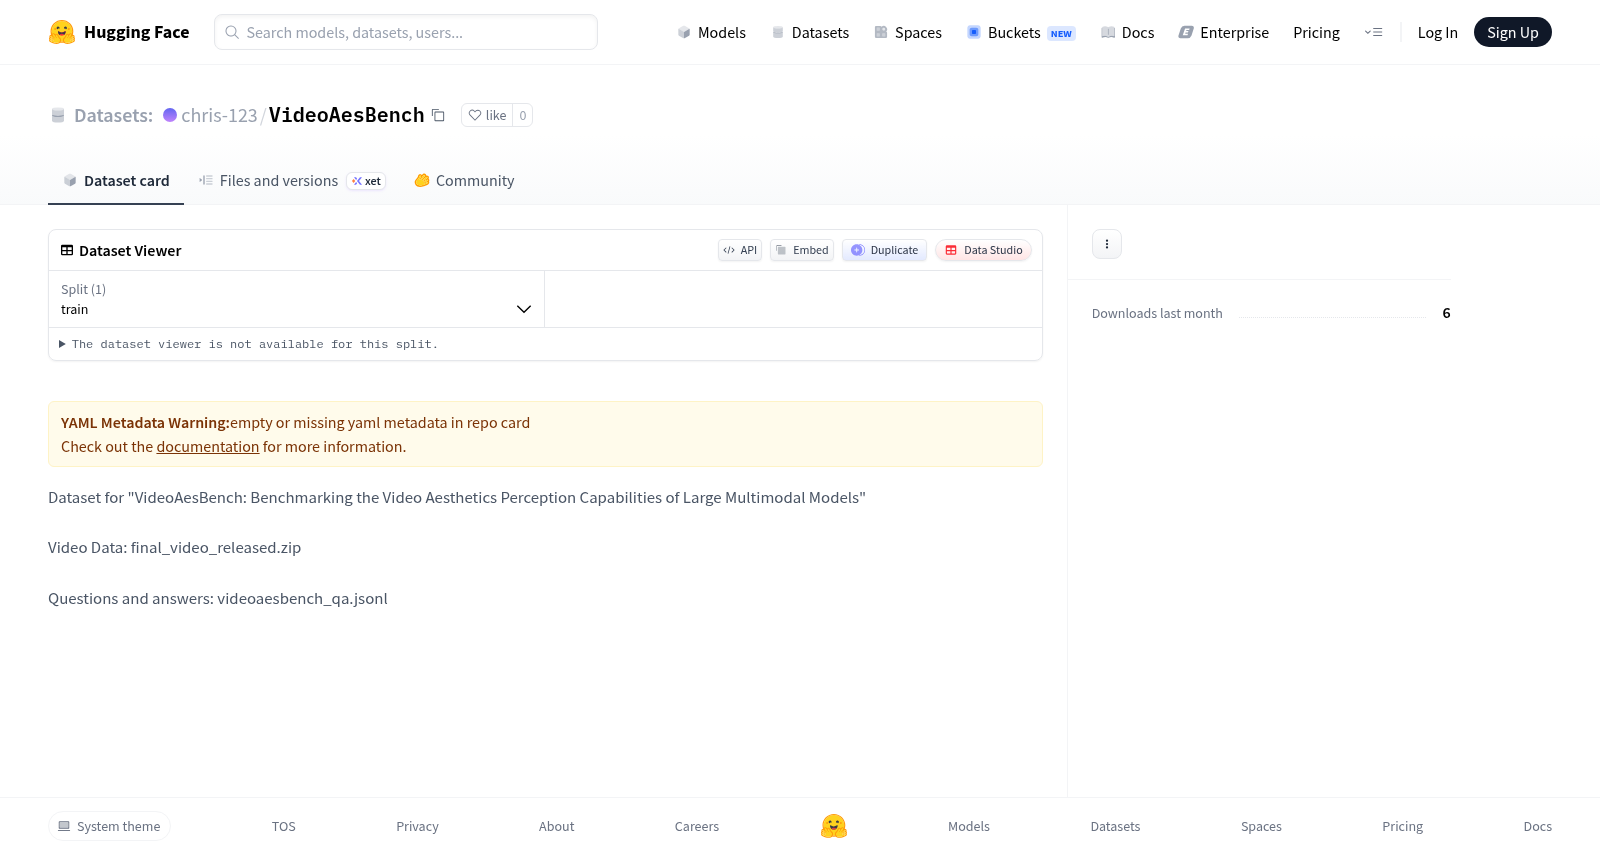Click the Datasets stack icon in breadcrumb
The height and width of the screenshot is (861, 1600).
(58, 115)
